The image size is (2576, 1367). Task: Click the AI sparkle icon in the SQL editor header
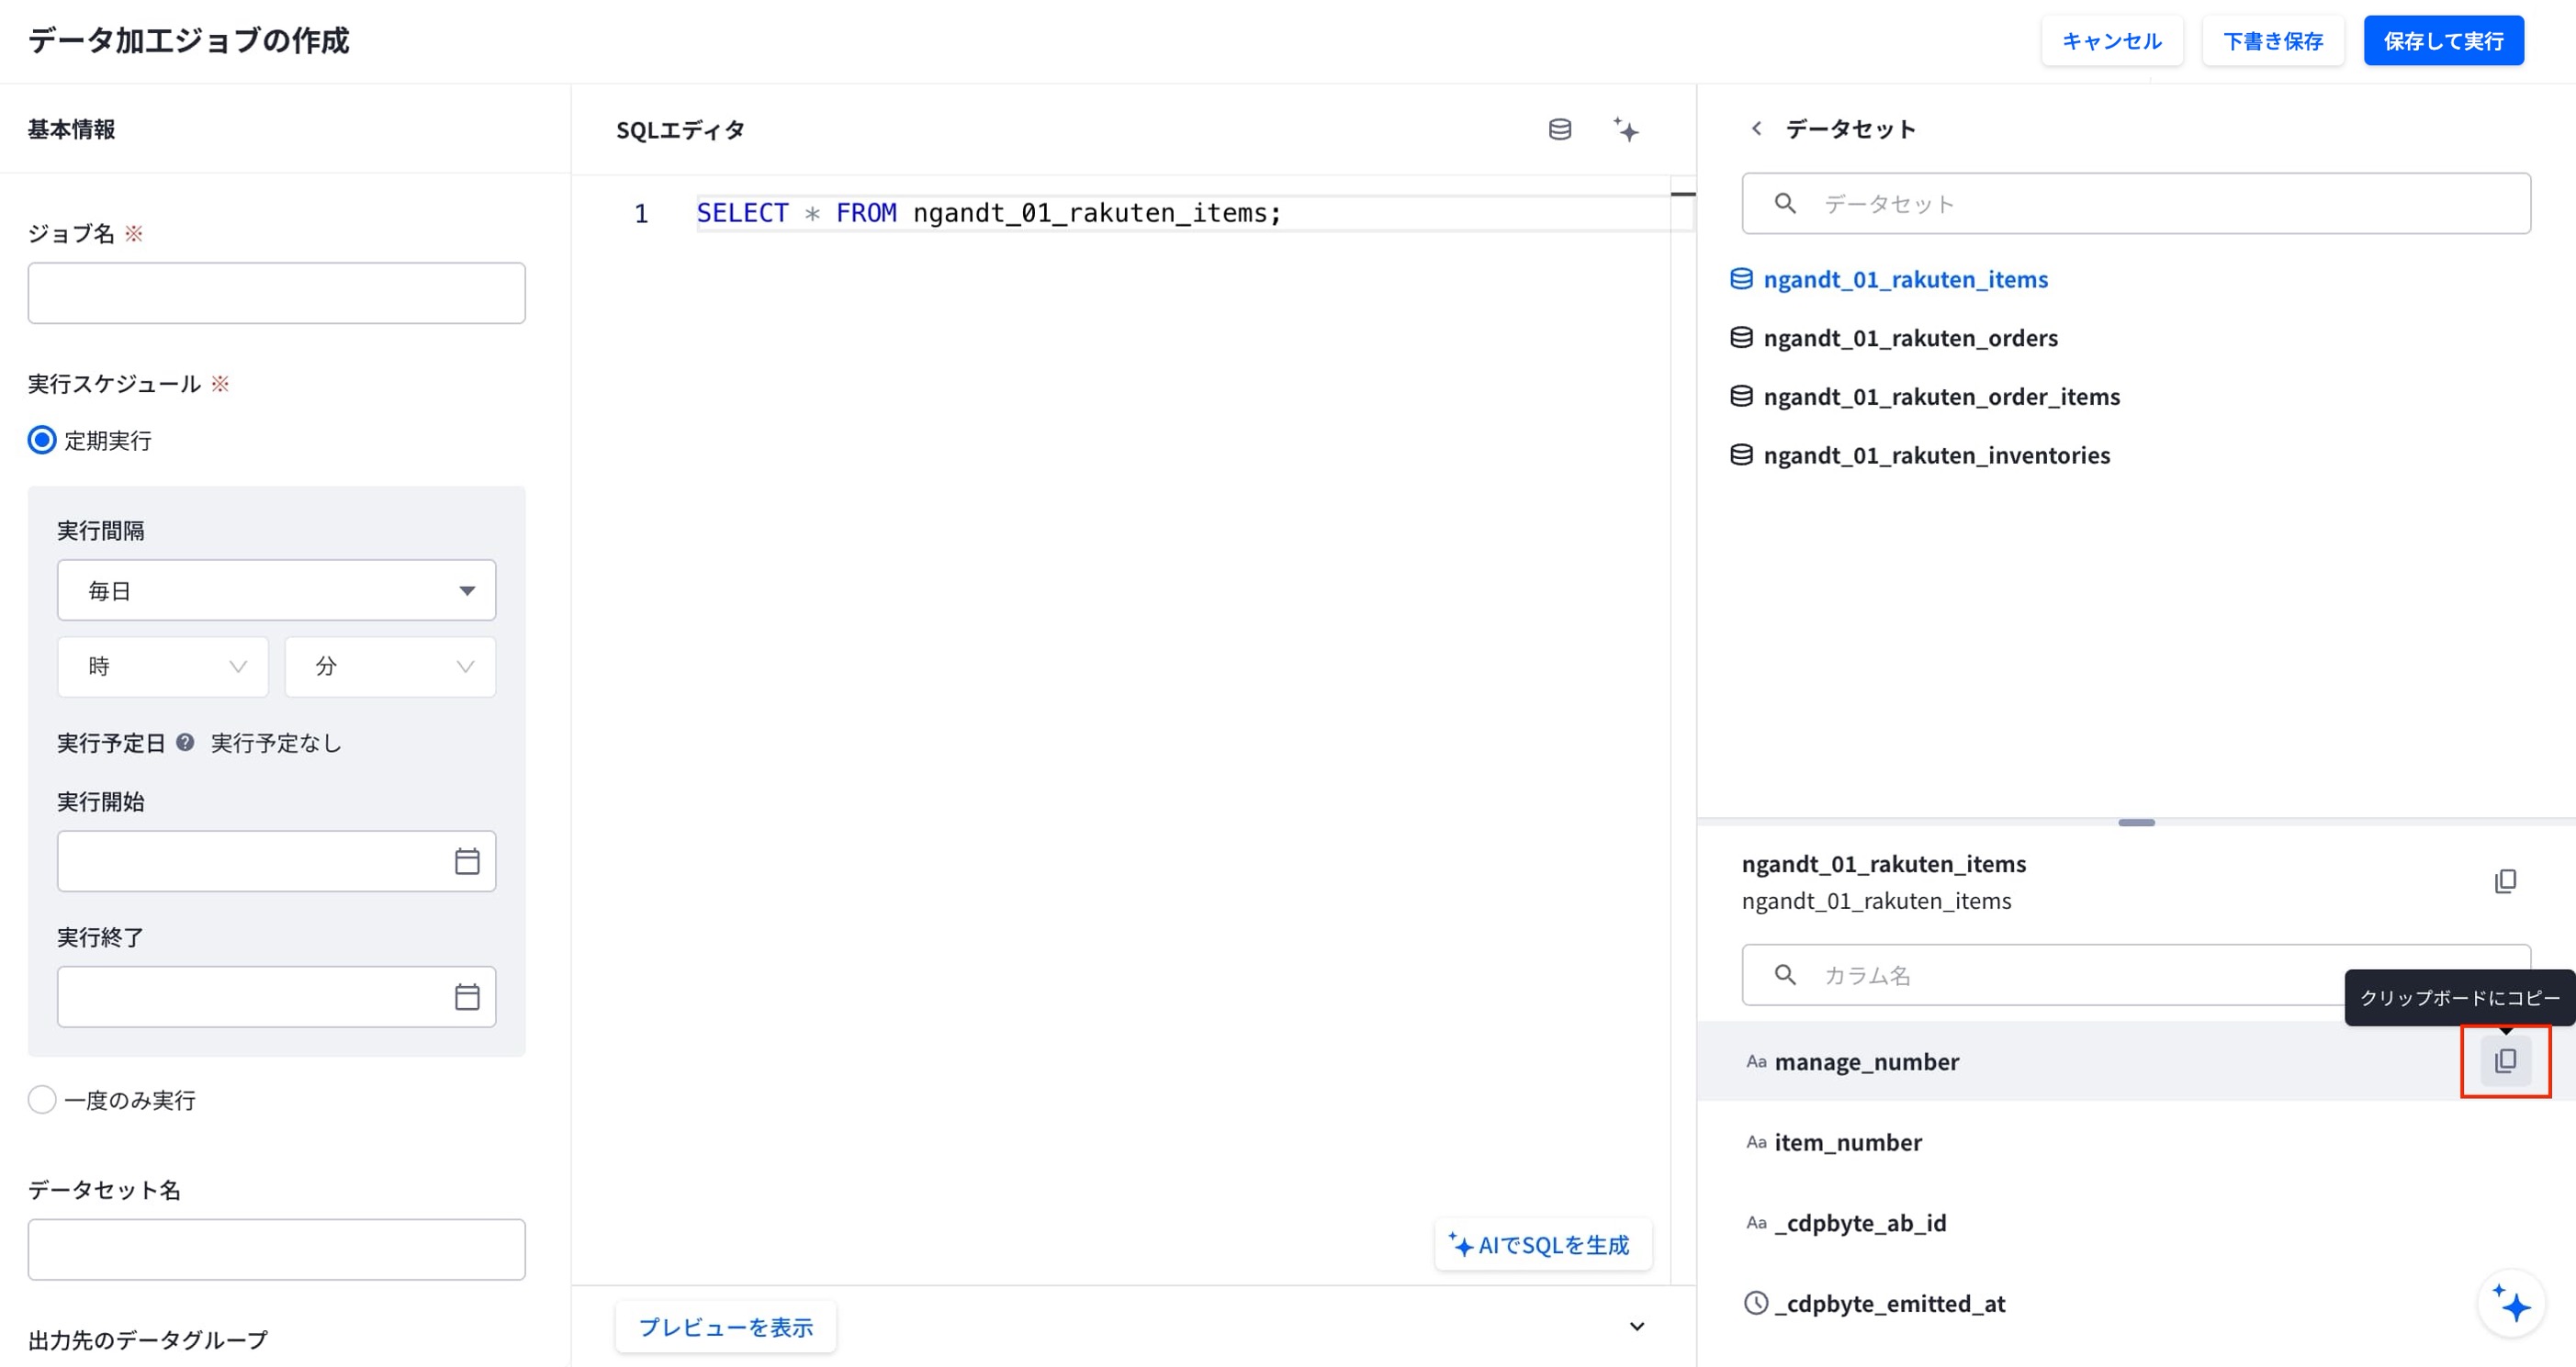pyautogui.click(x=1626, y=130)
